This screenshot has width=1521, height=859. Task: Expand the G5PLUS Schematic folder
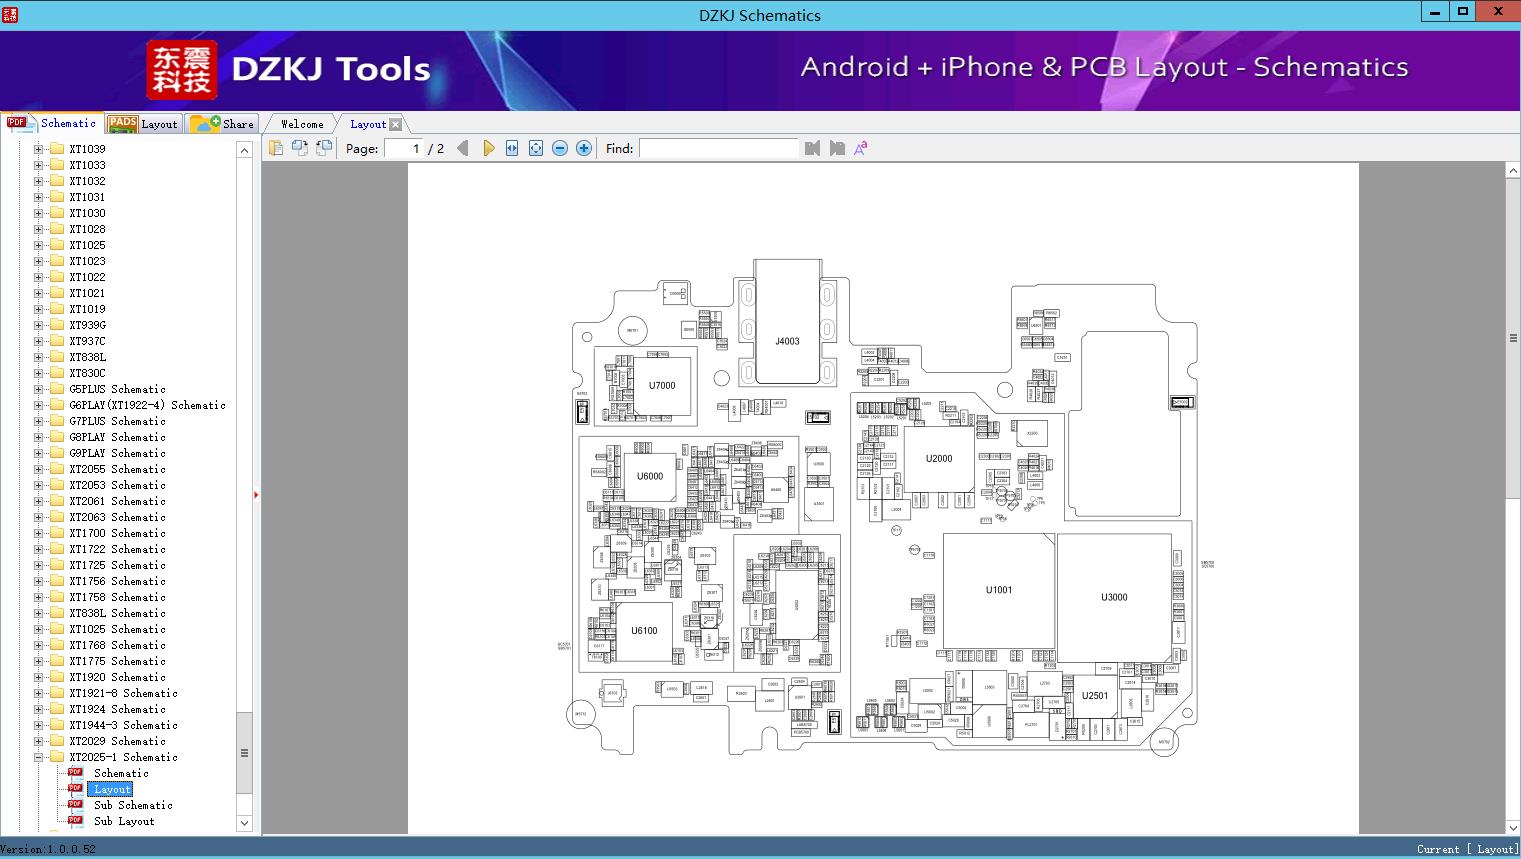pos(39,389)
